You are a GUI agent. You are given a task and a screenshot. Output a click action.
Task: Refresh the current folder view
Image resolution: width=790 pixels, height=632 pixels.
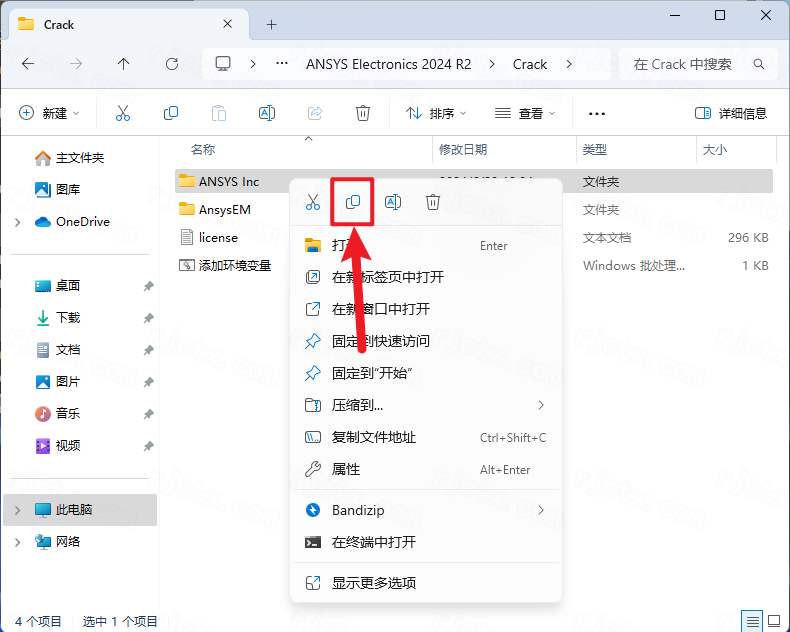coord(172,64)
